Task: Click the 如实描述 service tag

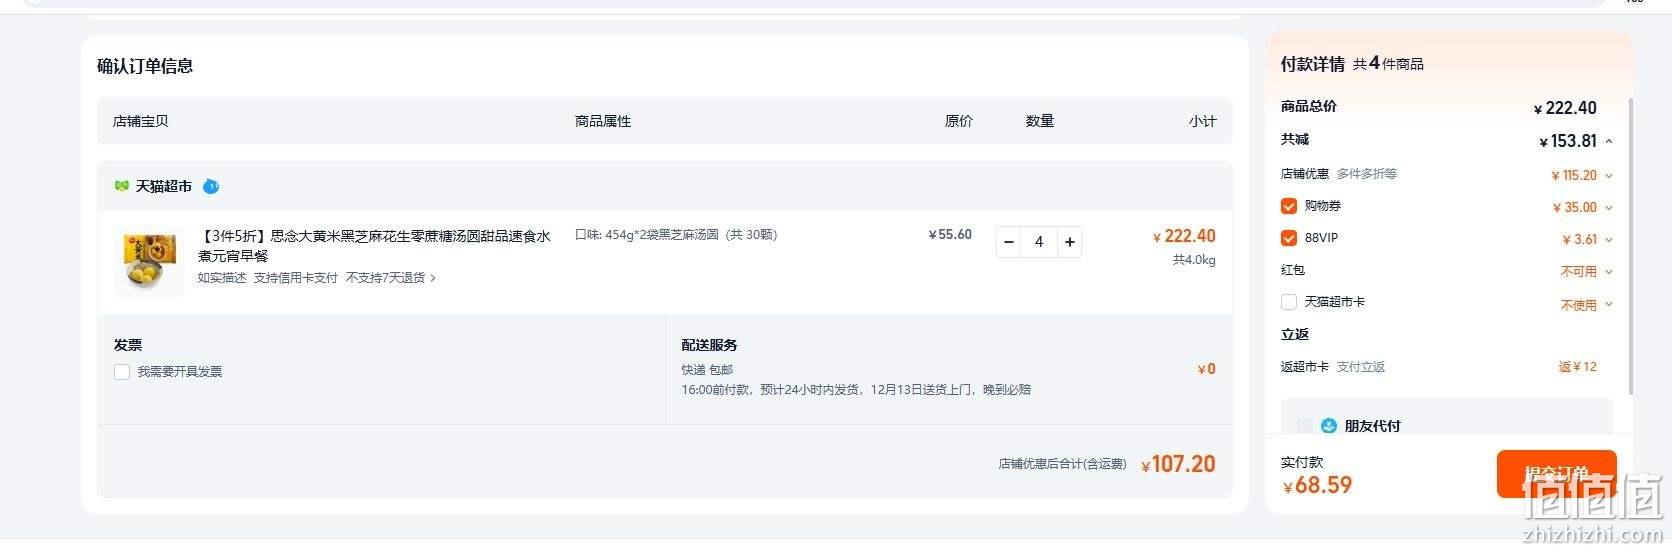Action: pyautogui.click(x=222, y=278)
